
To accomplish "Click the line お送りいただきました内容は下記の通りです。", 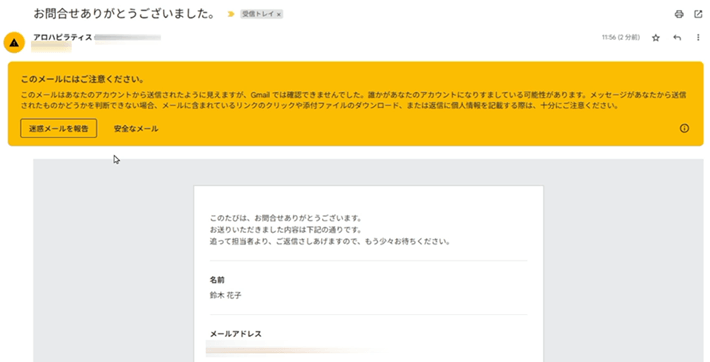I will [286, 230].
